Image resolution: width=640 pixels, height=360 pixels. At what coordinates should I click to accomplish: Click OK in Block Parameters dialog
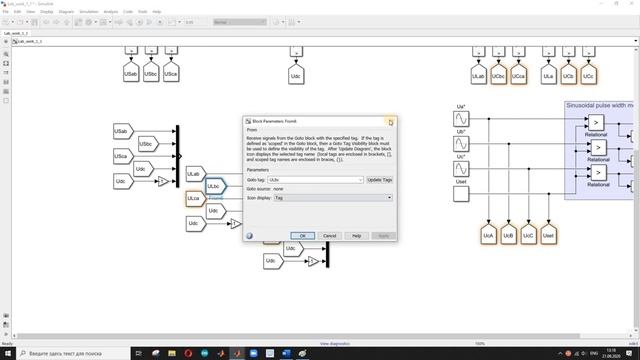(x=302, y=236)
